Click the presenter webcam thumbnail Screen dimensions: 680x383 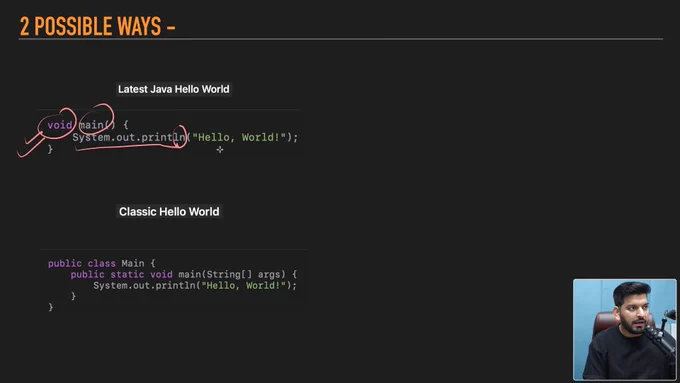(624, 330)
